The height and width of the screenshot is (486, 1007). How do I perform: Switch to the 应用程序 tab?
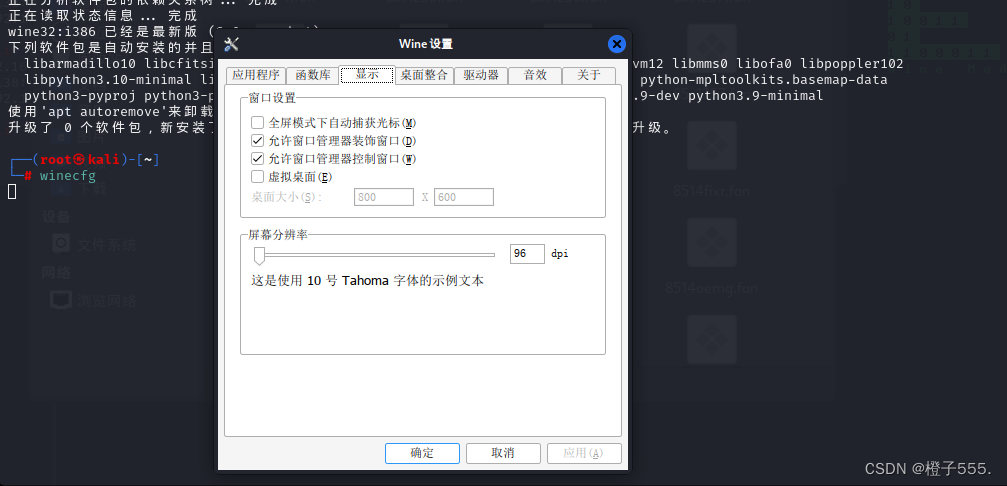pos(256,75)
